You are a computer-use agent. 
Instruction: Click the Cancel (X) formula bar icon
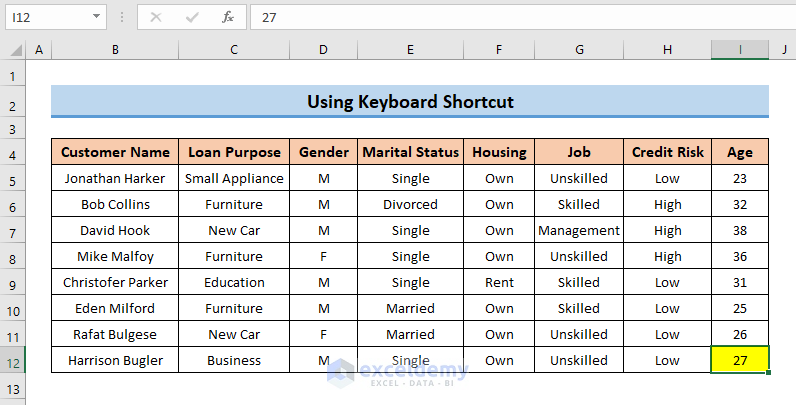click(156, 17)
